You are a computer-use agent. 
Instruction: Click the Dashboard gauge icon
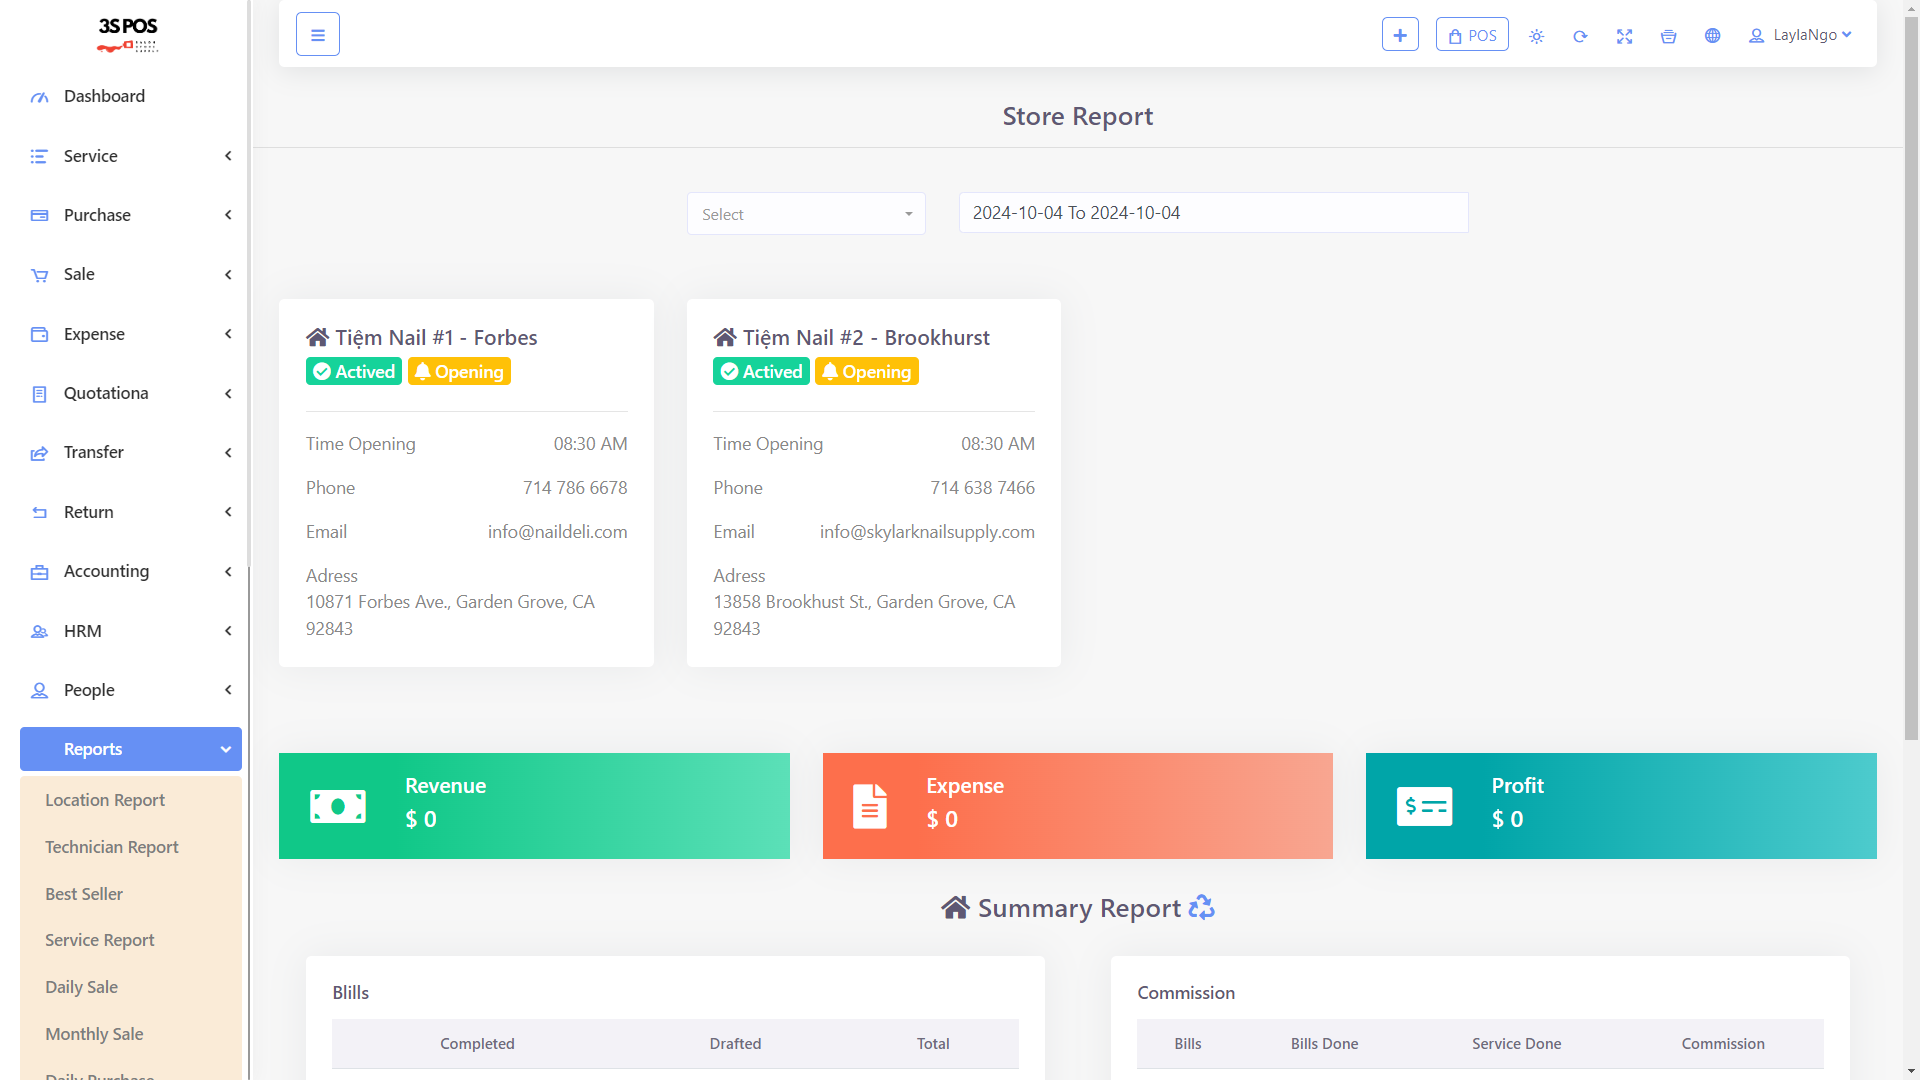point(39,97)
